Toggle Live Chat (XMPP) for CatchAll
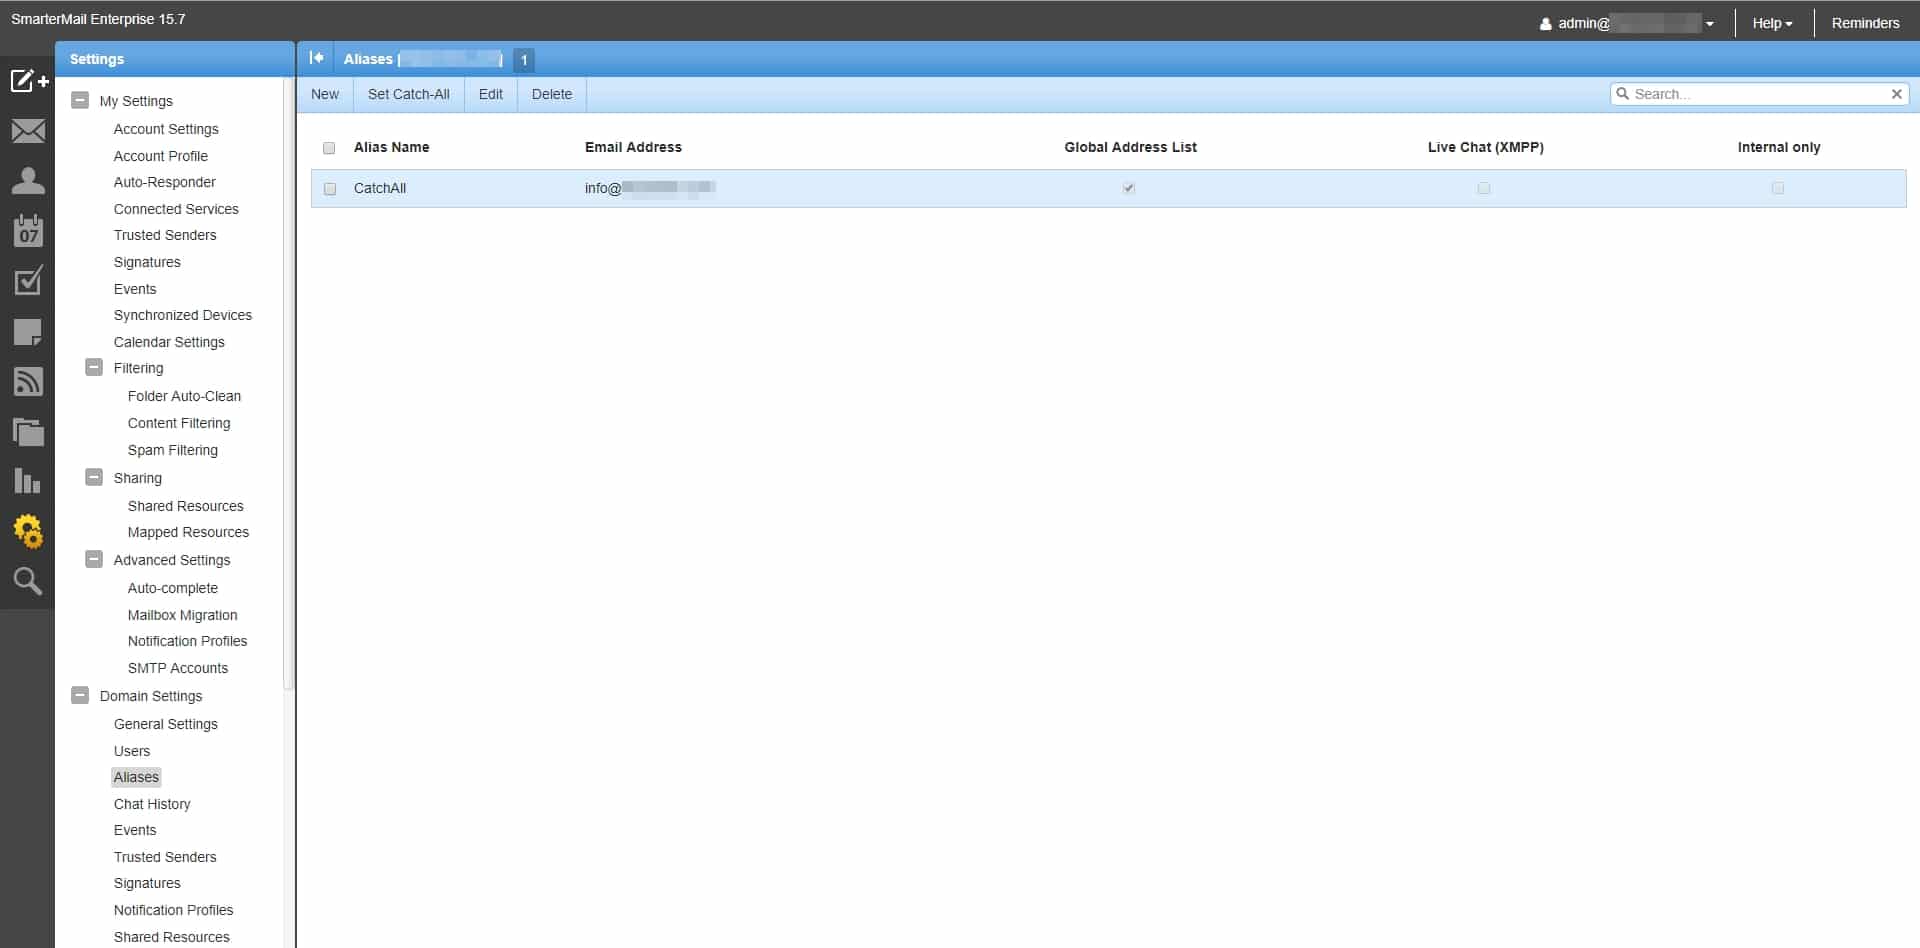Viewport: 1920px width, 948px height. pyautogui.click(x=1484, y=188)
